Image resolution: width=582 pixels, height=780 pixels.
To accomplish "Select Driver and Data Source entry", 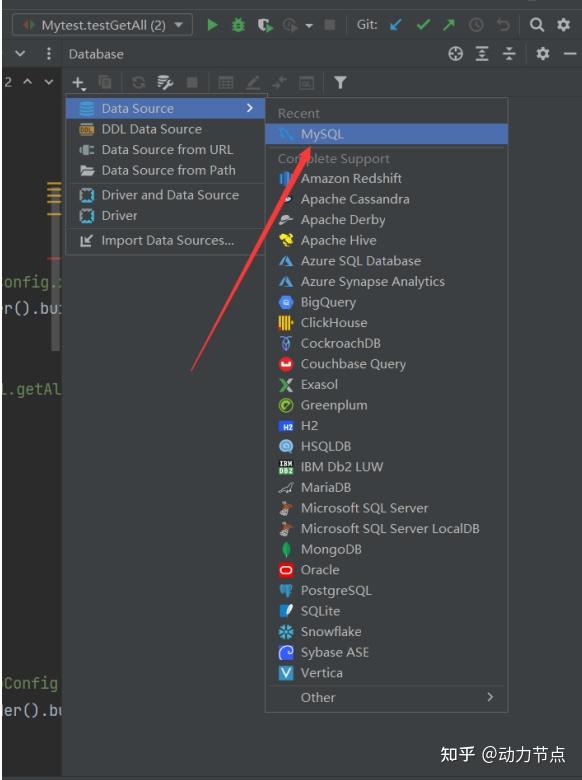I will coord(165,195).
